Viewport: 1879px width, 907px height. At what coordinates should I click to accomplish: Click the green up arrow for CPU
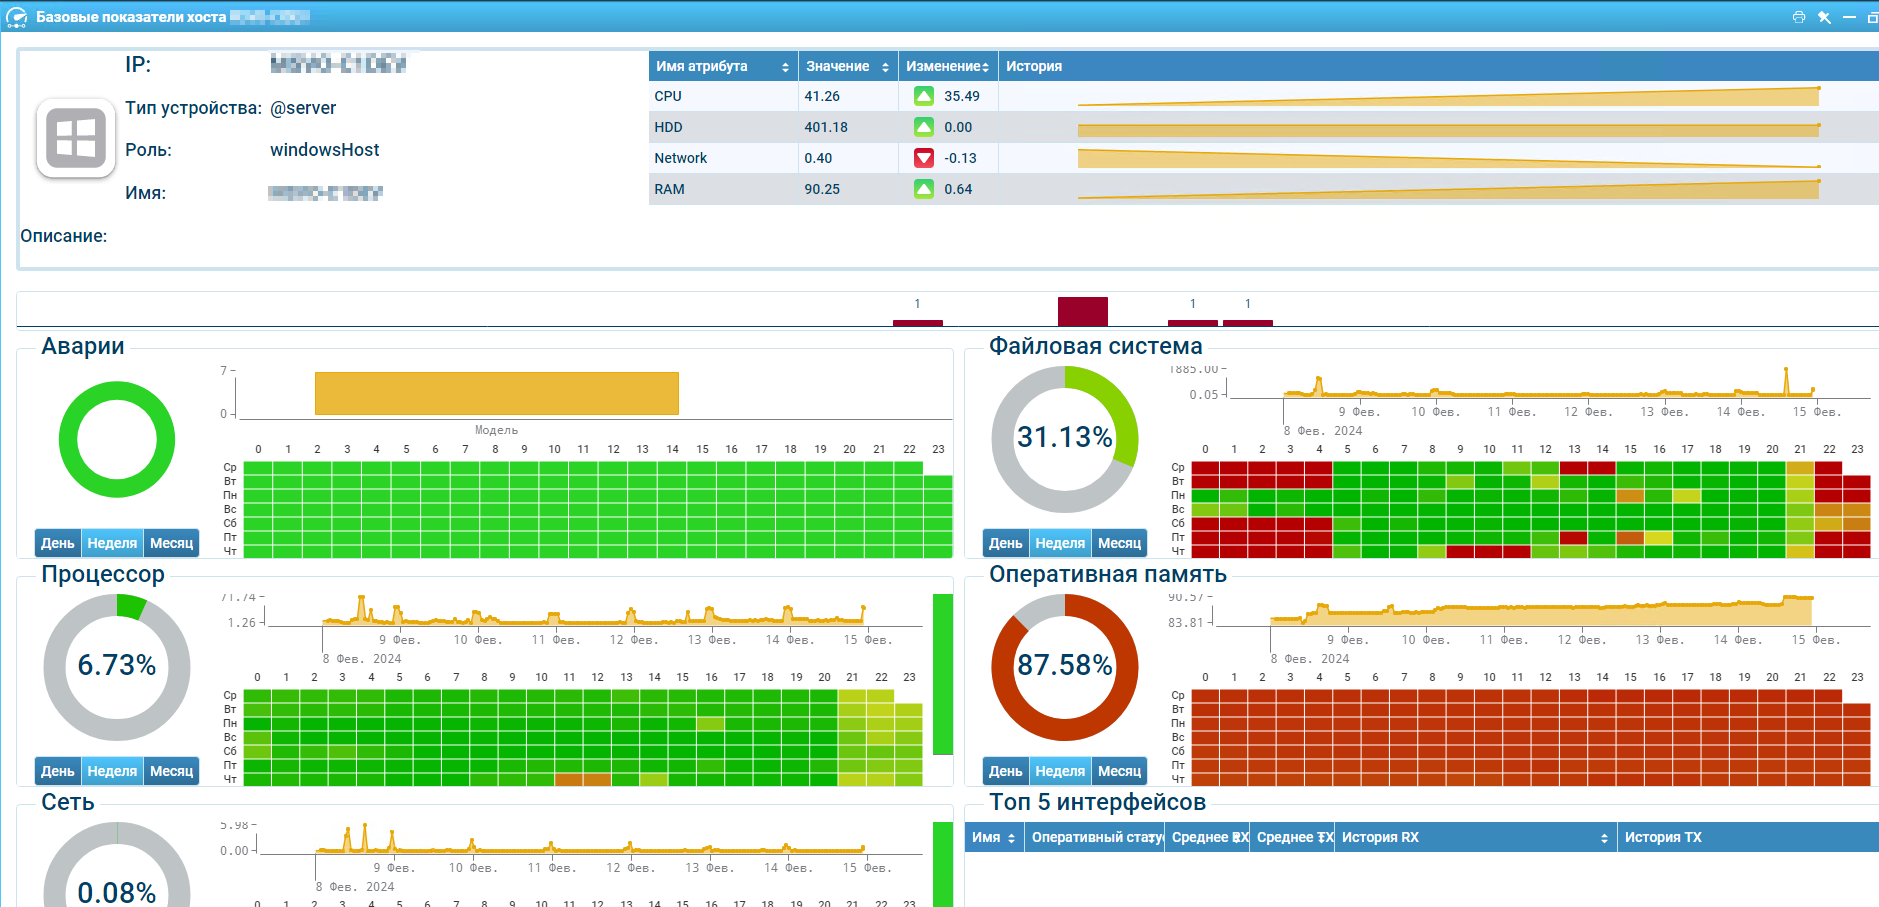coord(924,96)
